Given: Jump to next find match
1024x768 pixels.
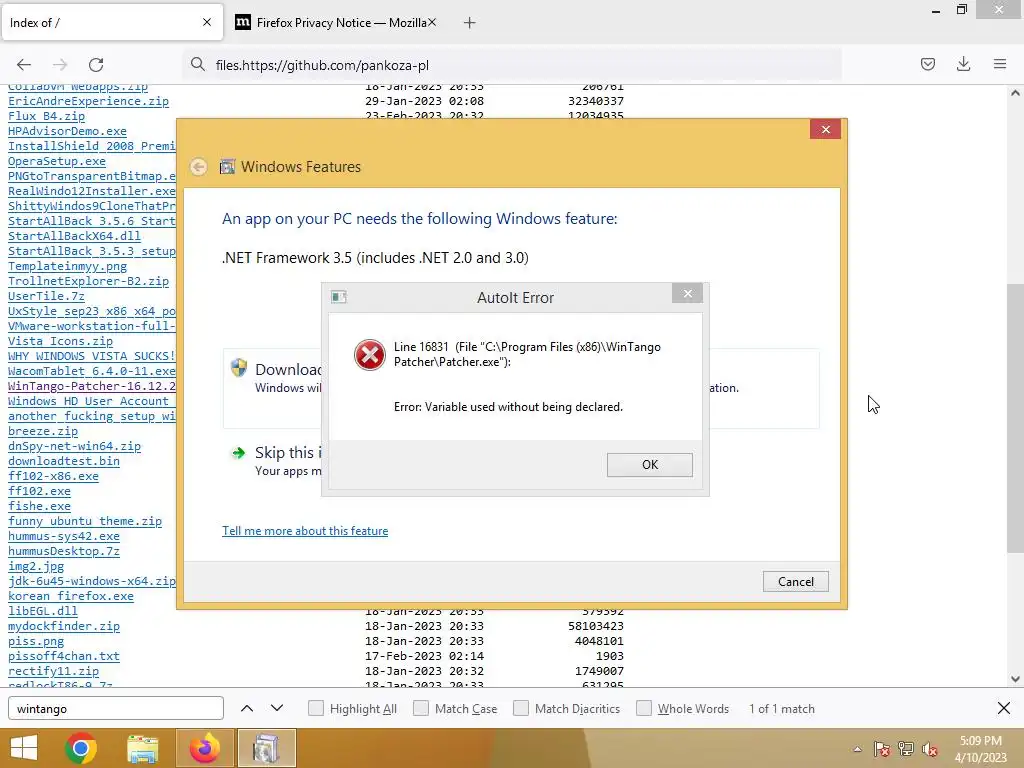Looking at the screenshot, I should click(x=277, y=708).
